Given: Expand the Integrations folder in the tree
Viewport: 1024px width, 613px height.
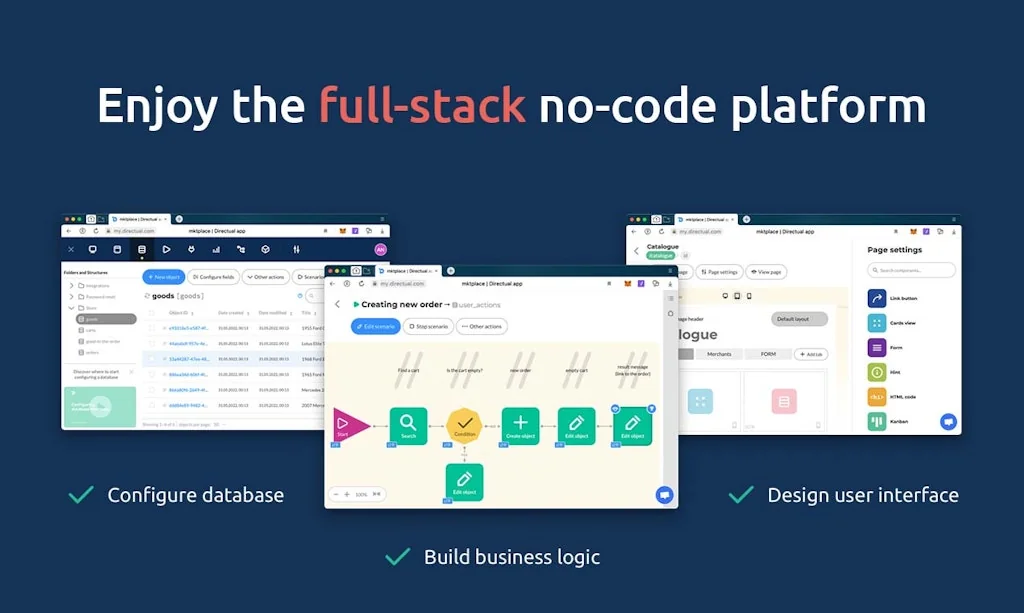Looking at the screenshot, I should point(71,286).
